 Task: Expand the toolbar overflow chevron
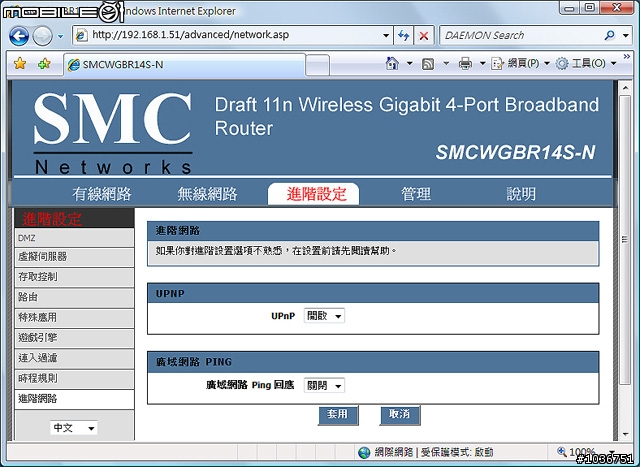(627, 57)
